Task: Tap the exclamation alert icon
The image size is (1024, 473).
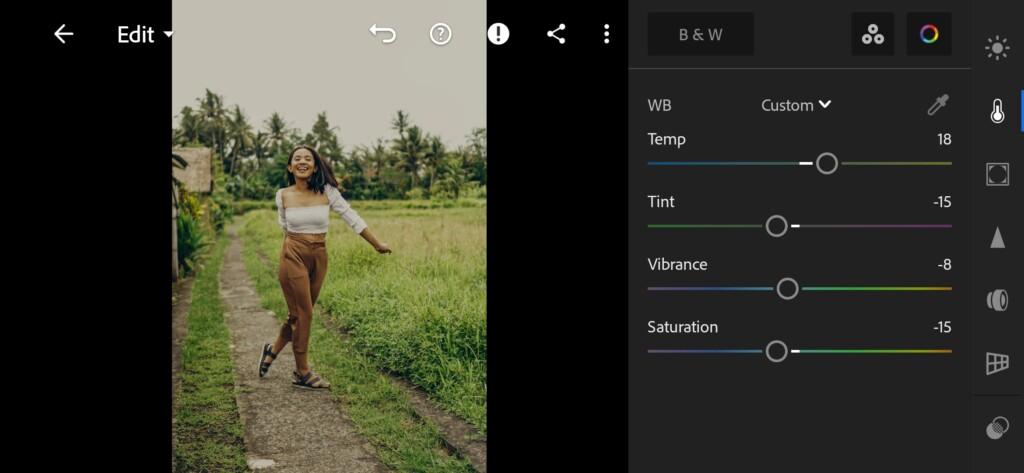Action: [x=498, y=34]
